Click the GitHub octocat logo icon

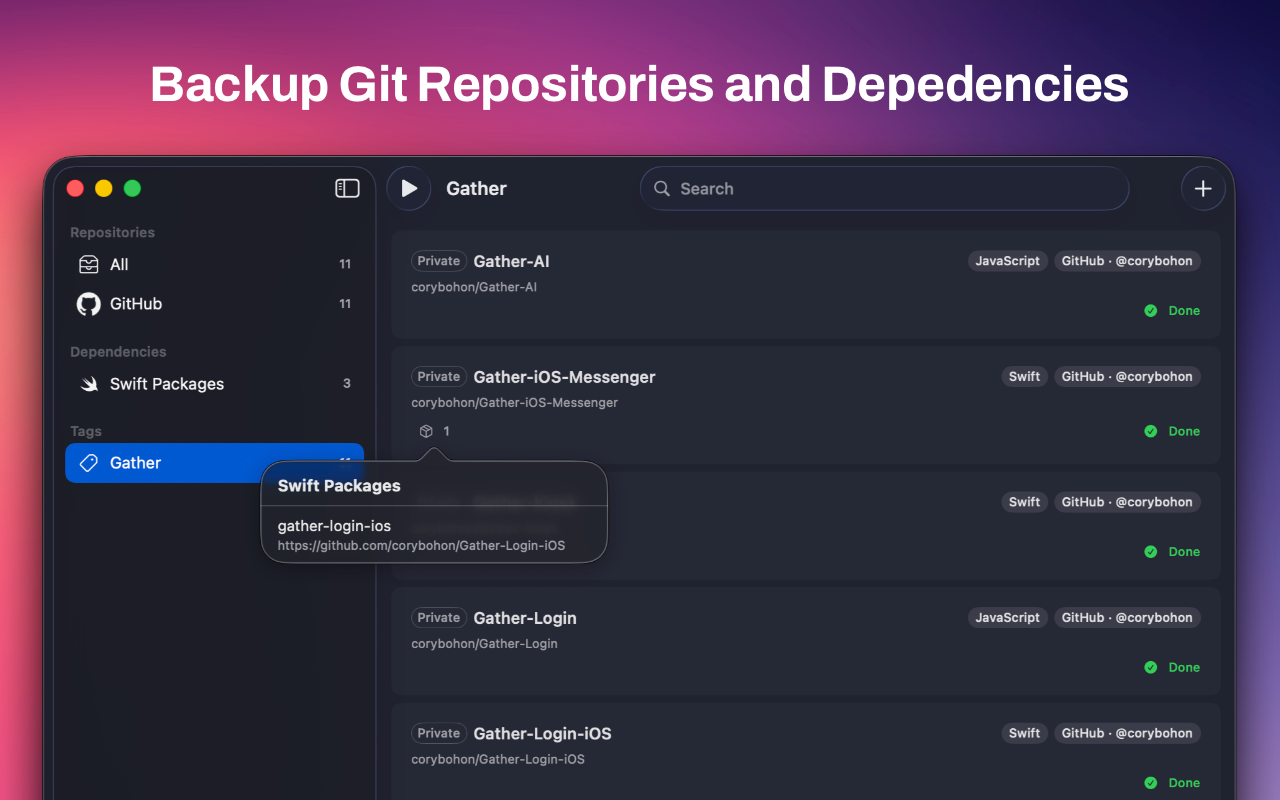click(89, 304)
